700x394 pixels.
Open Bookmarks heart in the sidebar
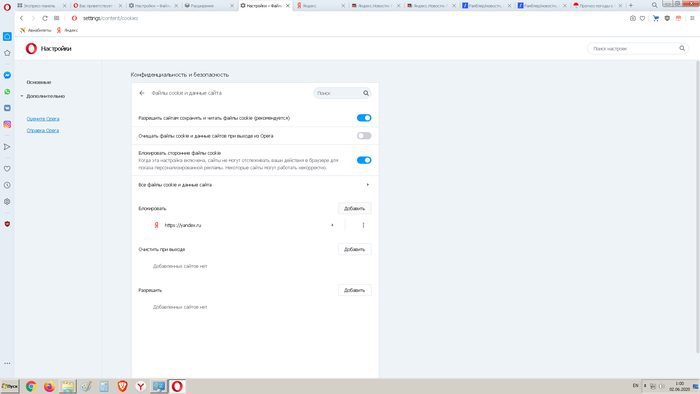pos(7,169)
